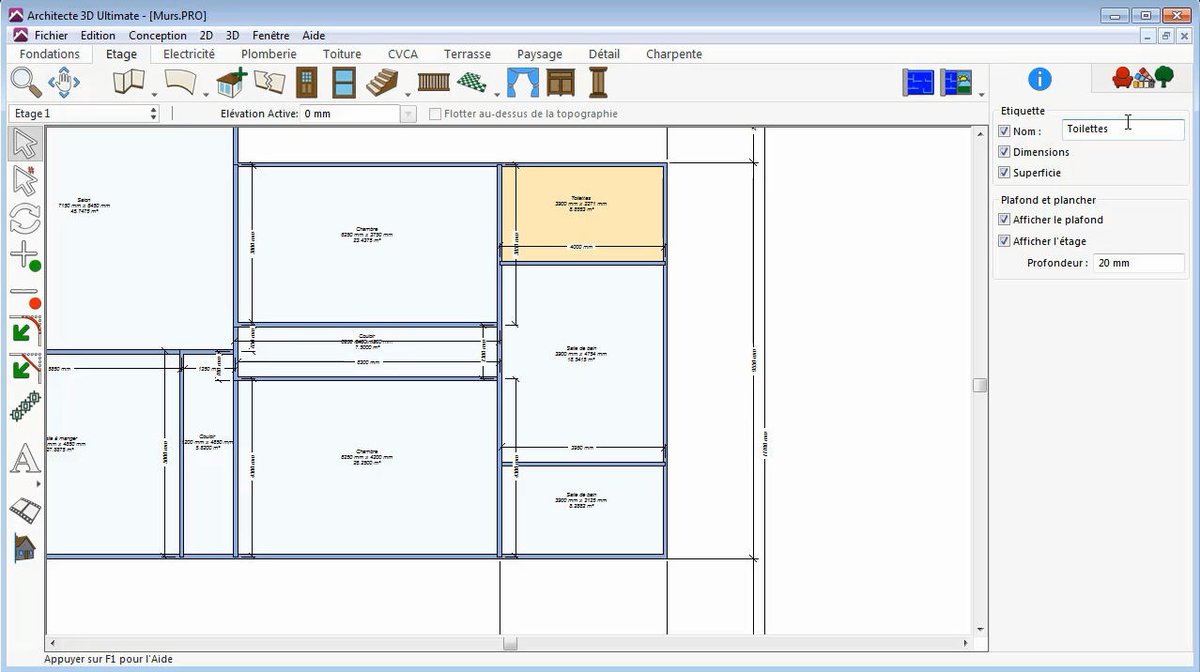
Task: Open the Conception menu
Action: pos(158,36)
